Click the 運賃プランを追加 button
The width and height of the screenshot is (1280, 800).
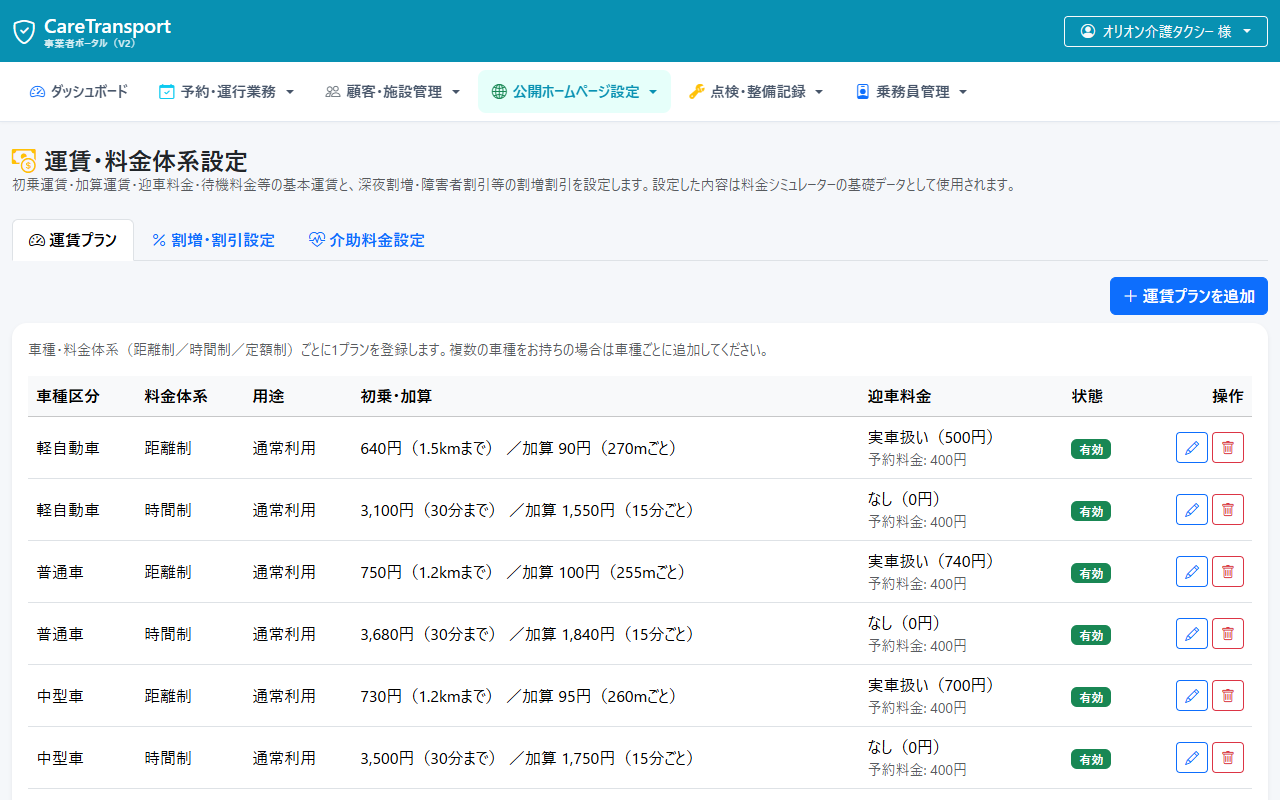[x=1189, y=296]
